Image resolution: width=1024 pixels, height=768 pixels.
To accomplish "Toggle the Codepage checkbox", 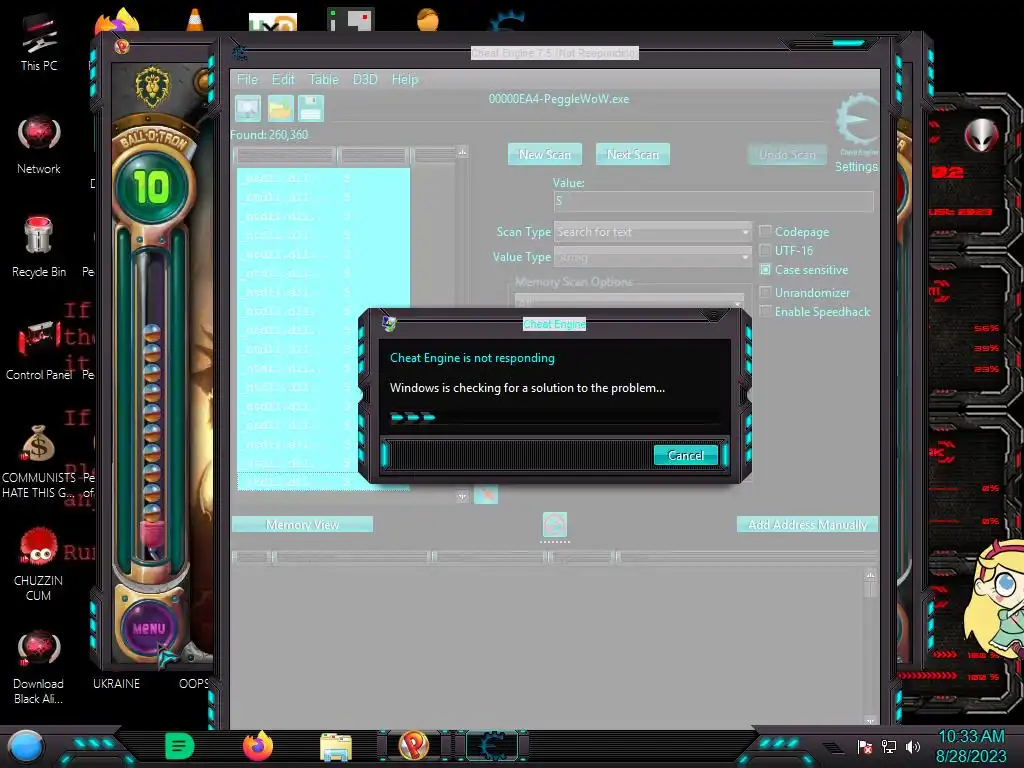I will 765,231.
